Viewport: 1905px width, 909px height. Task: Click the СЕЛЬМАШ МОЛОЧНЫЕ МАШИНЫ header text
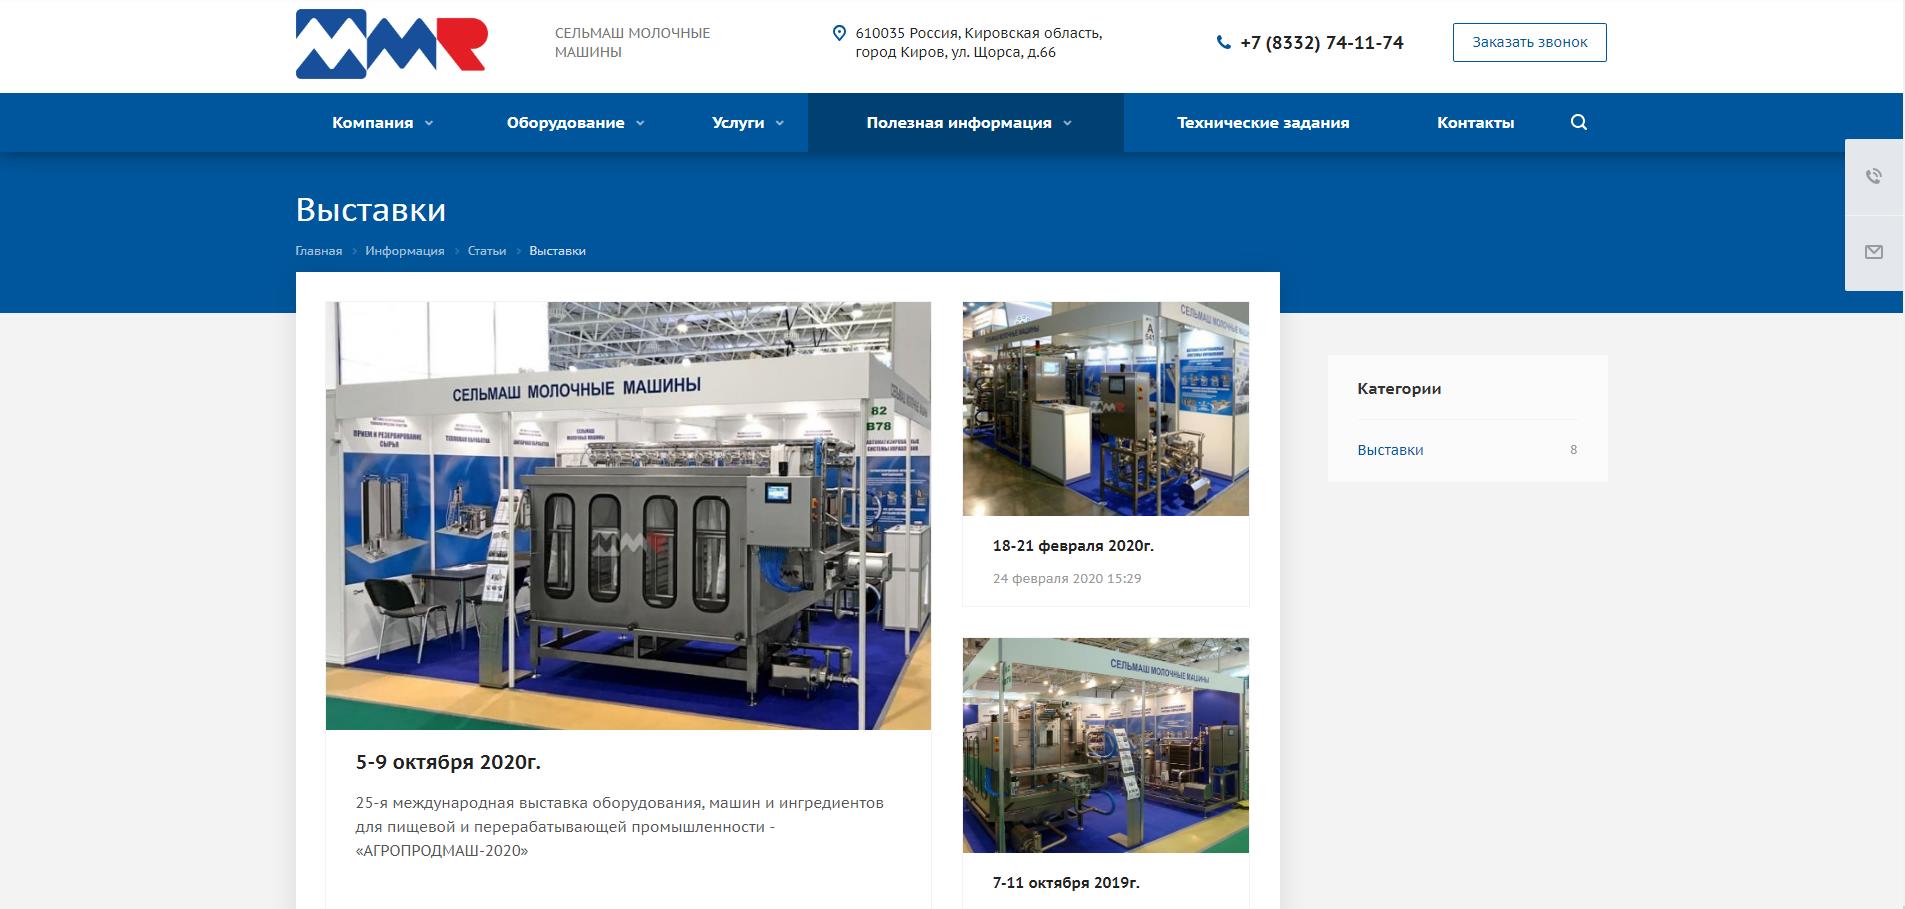[x=633, y=42]
